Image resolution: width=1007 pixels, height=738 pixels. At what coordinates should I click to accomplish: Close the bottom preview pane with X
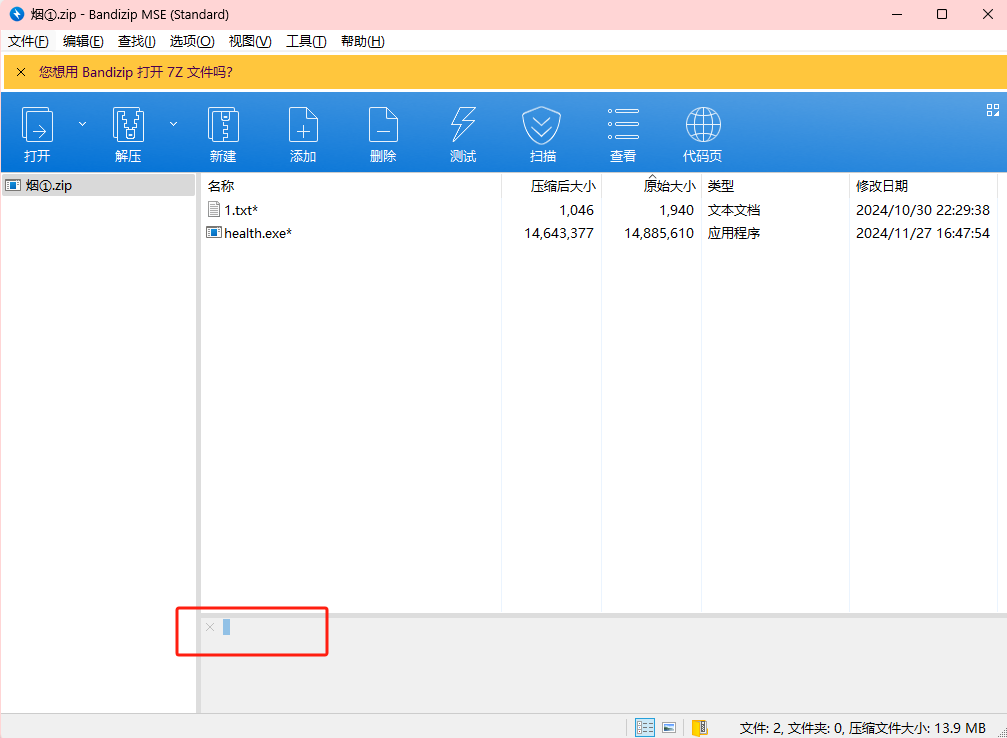click(x=210, y=627)
